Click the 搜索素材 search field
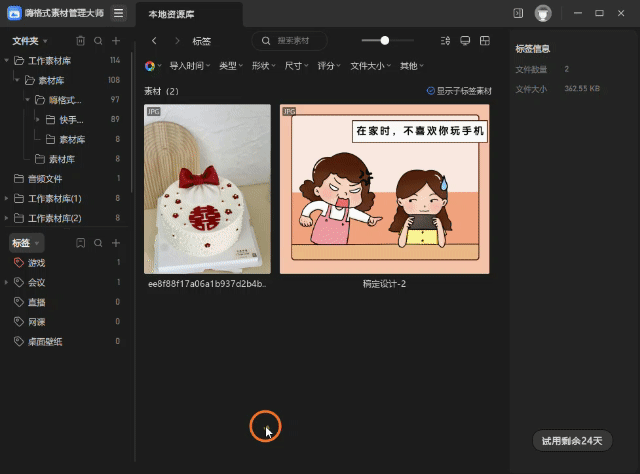640x474 pixels. point(289,41)
